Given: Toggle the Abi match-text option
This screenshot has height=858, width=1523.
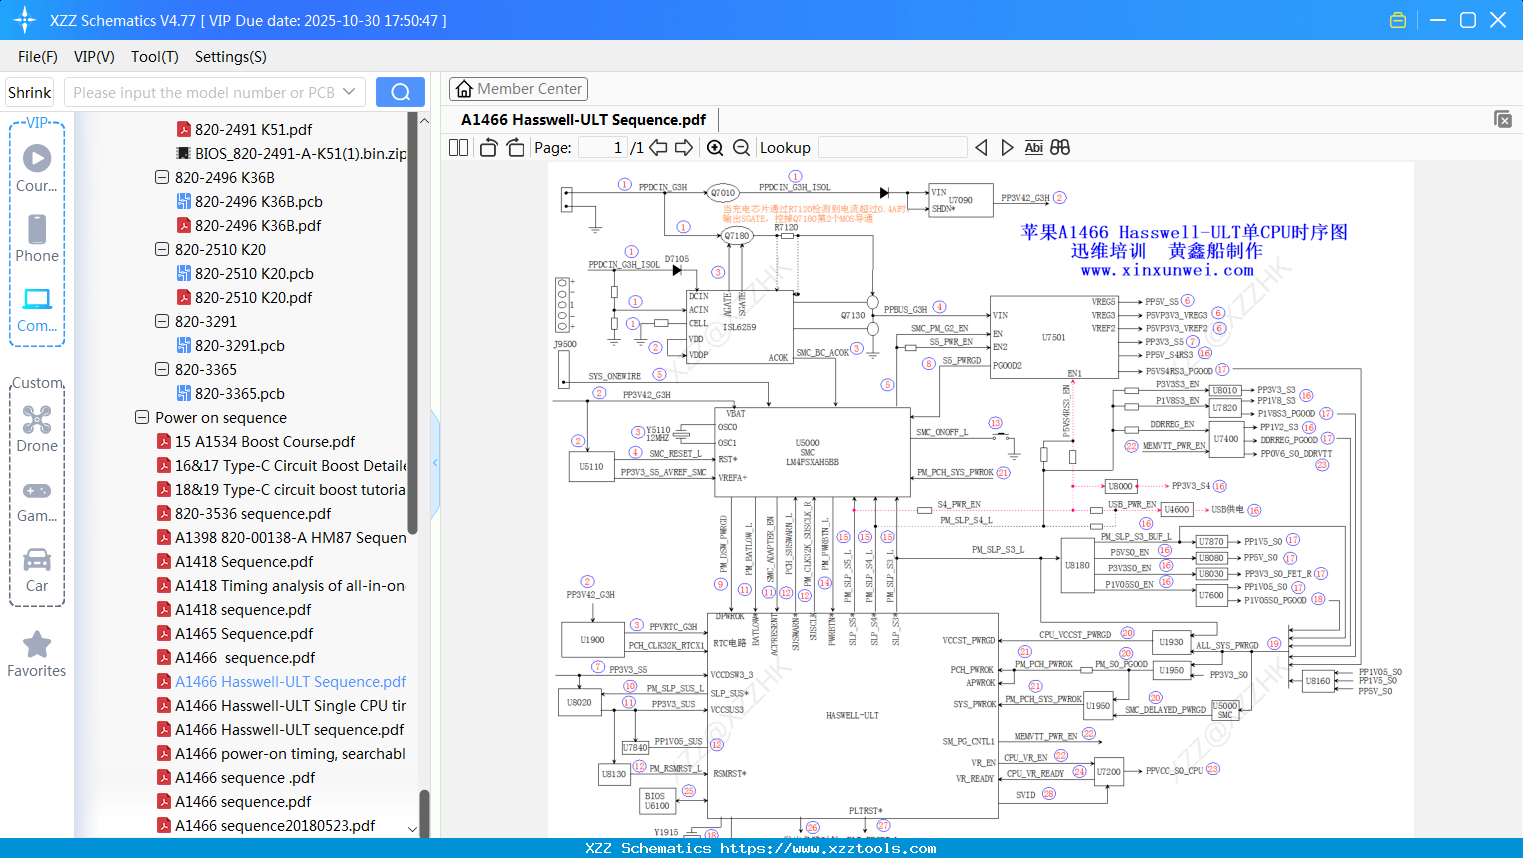Looking at the screenshot, I should [1033, 148].
